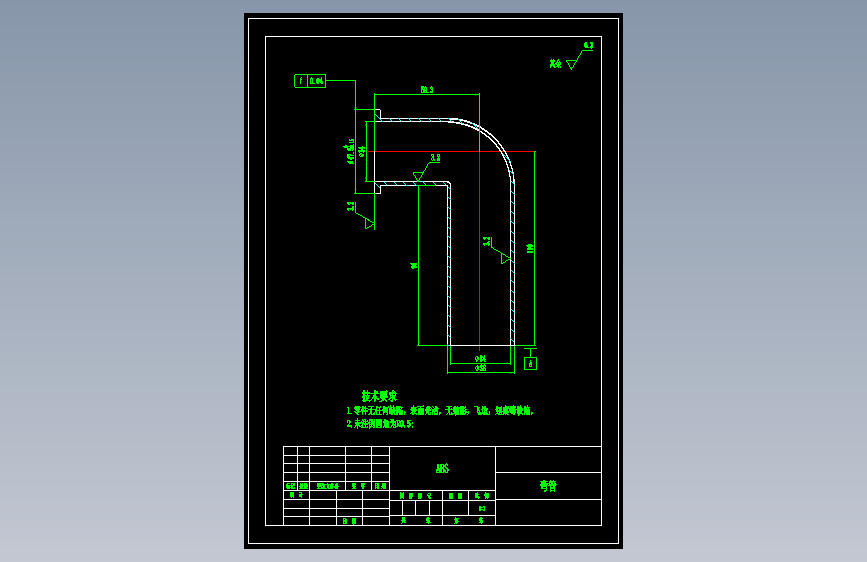Click the geometric tolerance frame near the flange
The width and height of the screenshot is (867, 562).
(x=310, y=81)
